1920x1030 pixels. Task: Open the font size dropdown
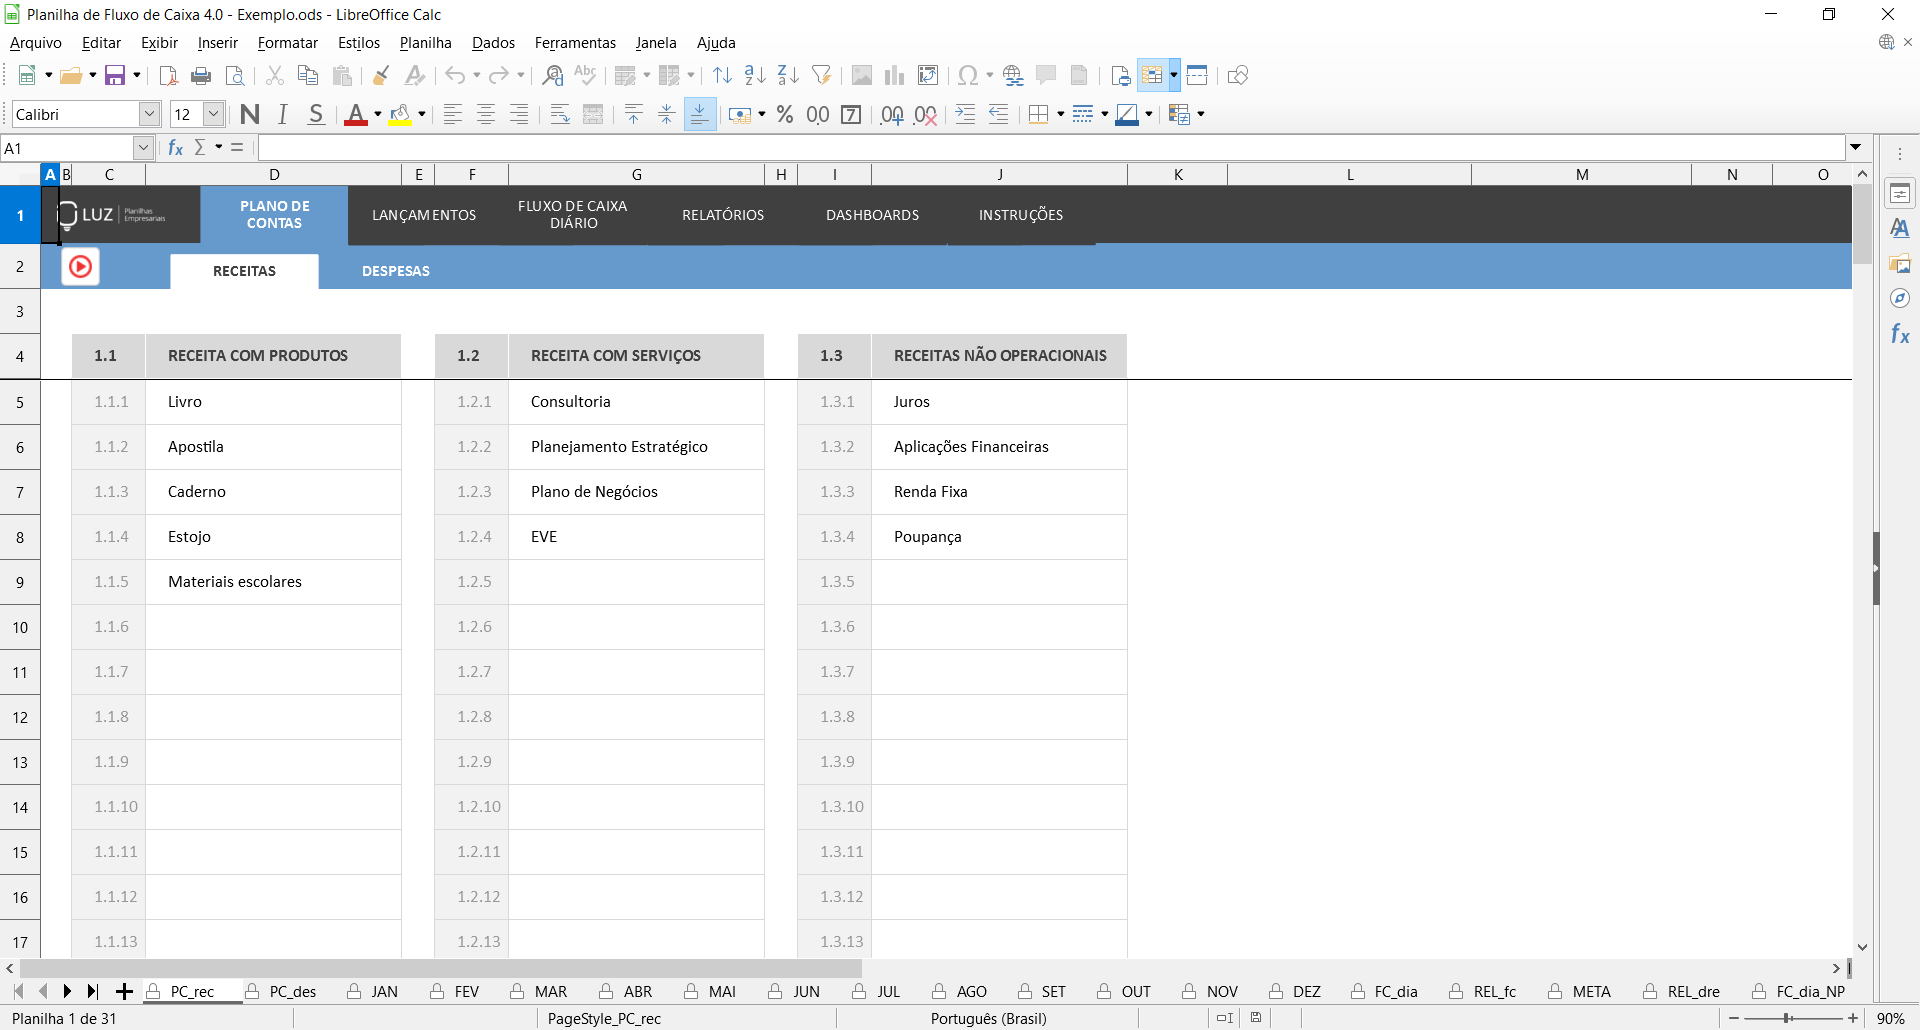coord(213,115)
